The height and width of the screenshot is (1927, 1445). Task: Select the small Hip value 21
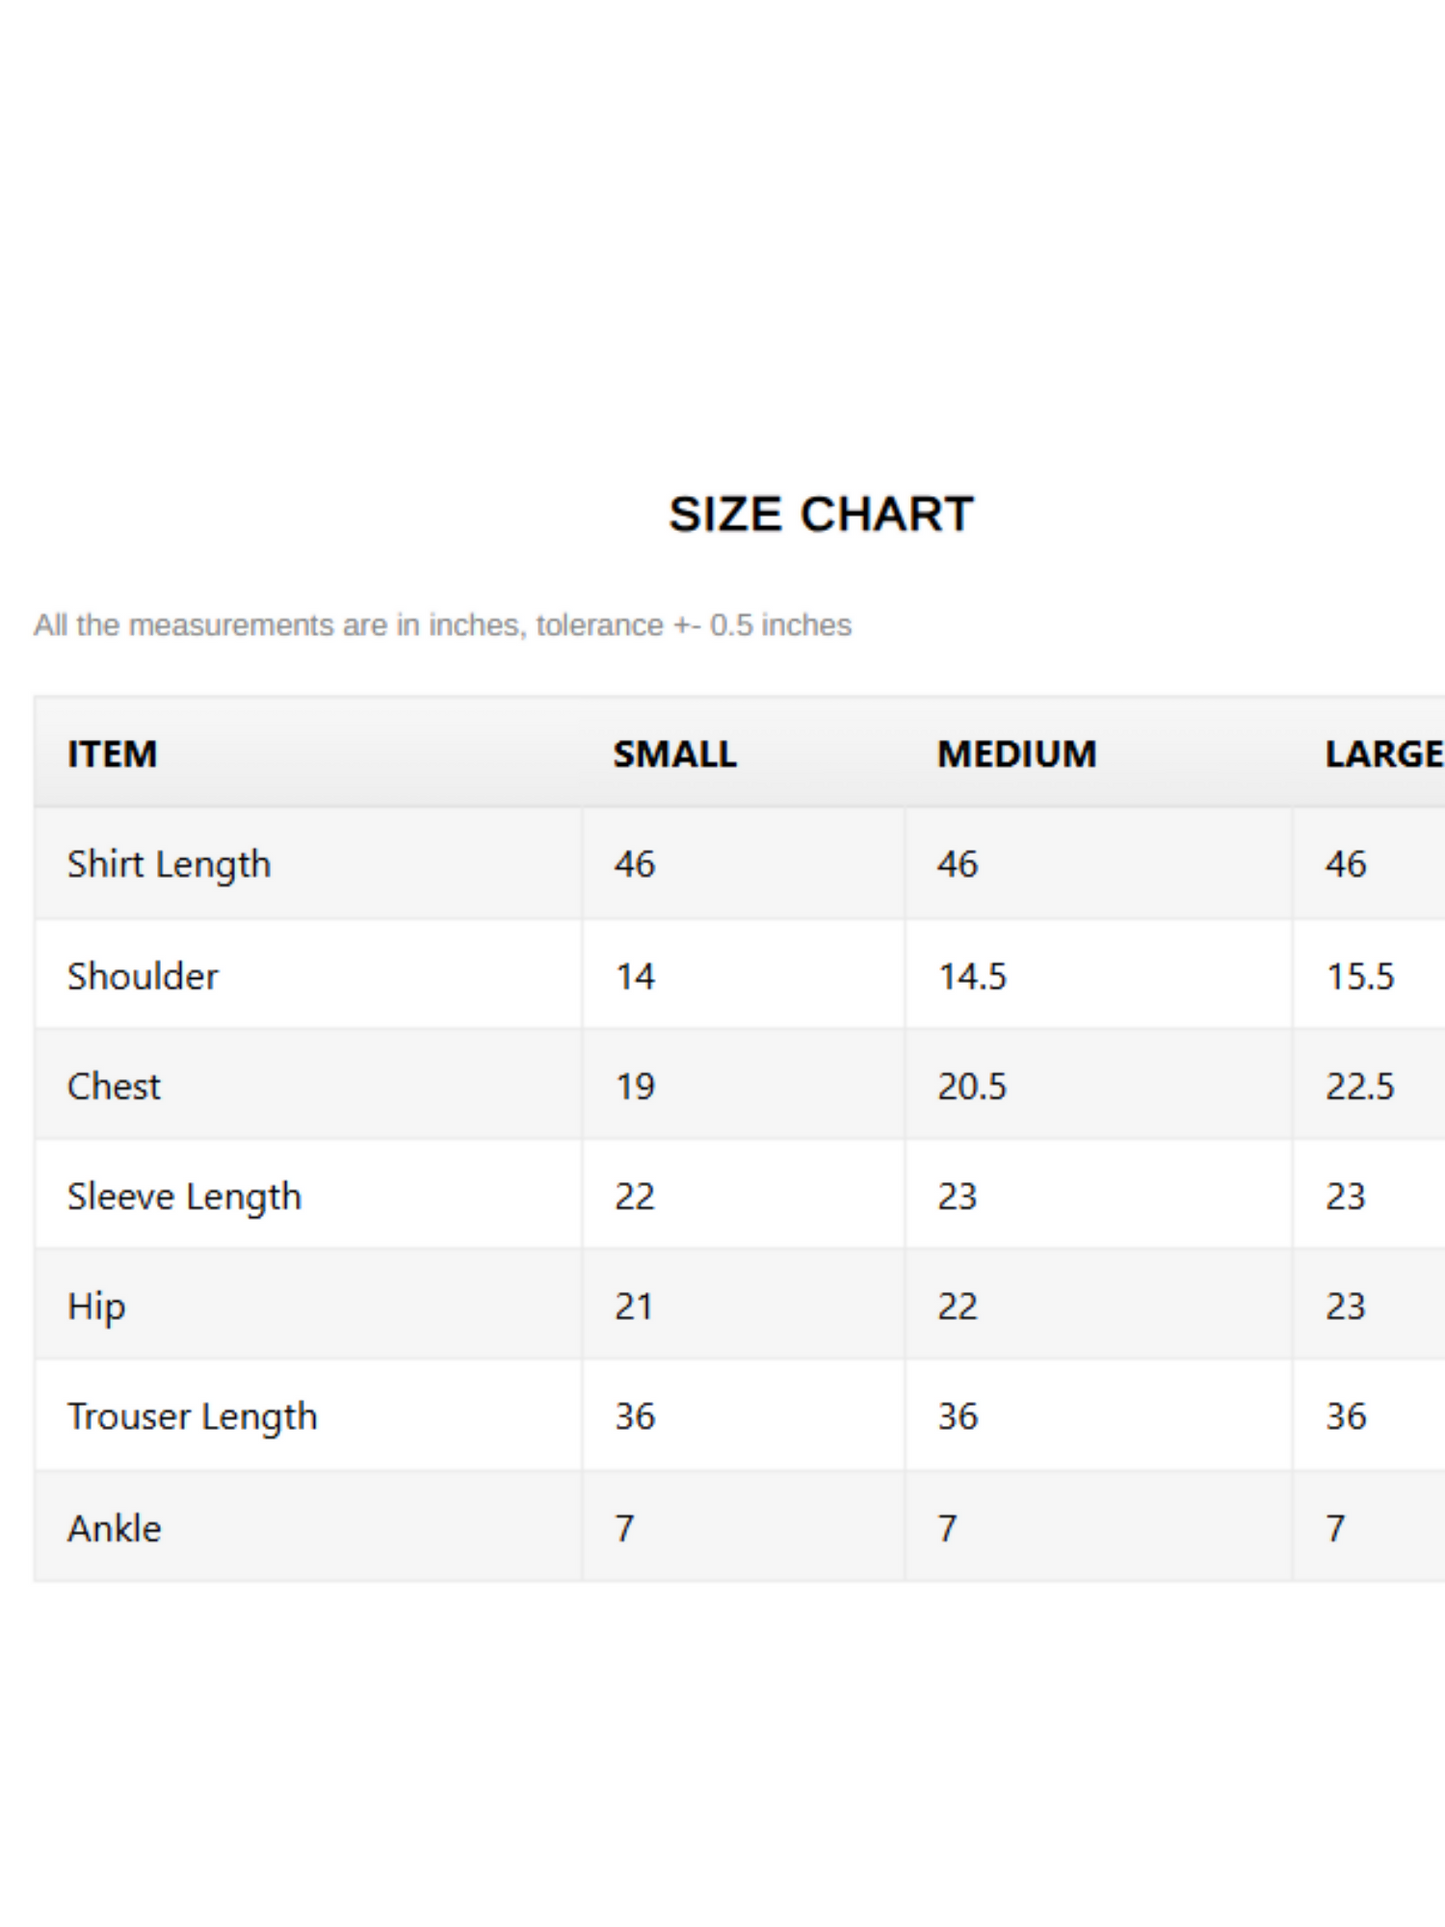tap(634, 1307)
